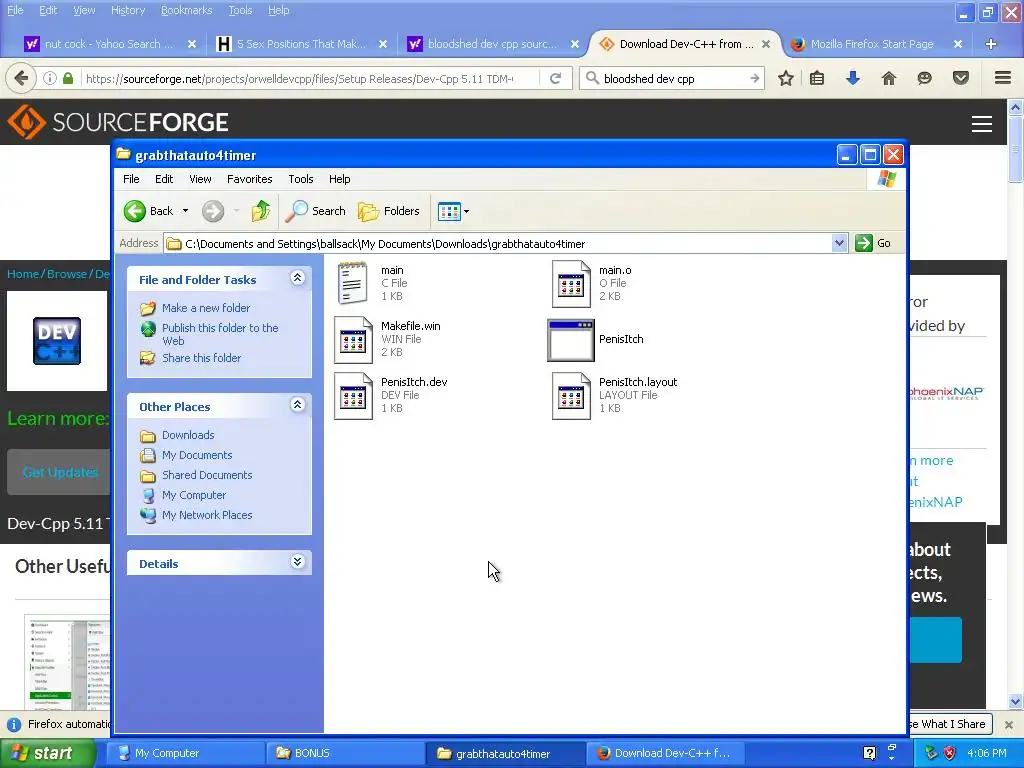
Task: Click Publish this folder to the Web
Action: click(220, 334)
